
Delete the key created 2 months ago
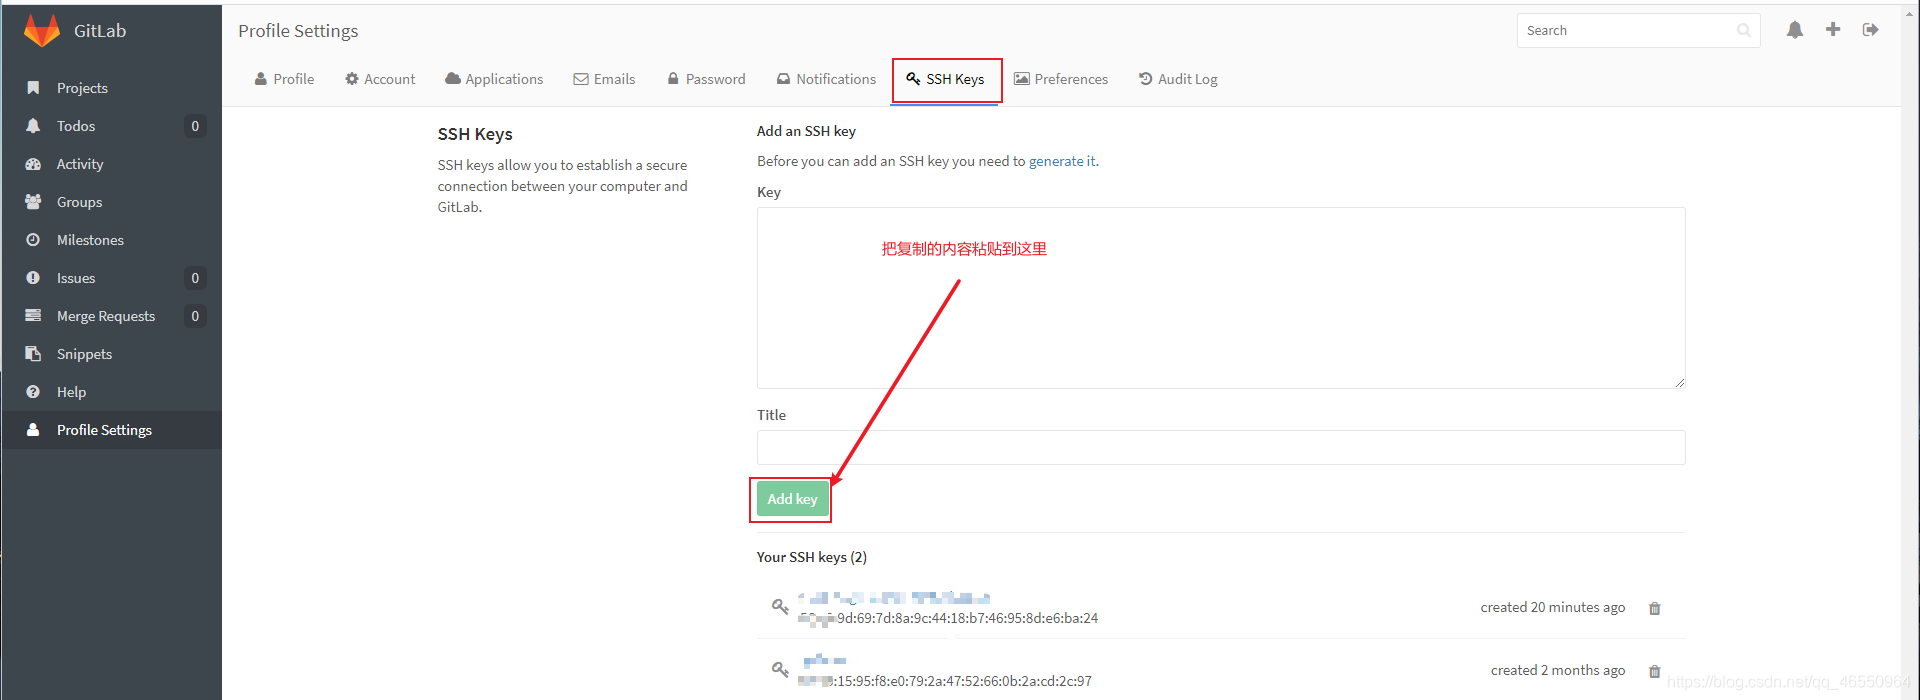1654,671
